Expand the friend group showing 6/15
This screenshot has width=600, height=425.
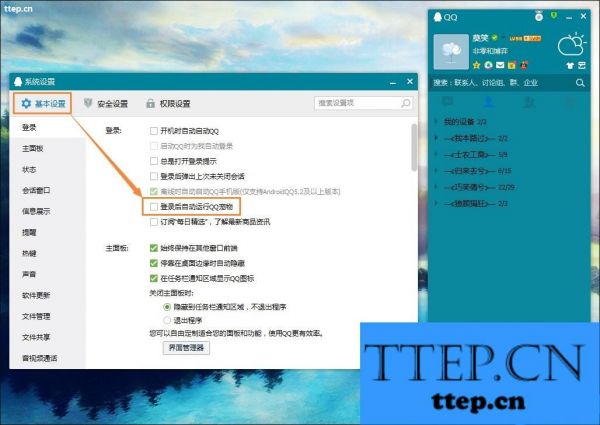click(436, 171)
